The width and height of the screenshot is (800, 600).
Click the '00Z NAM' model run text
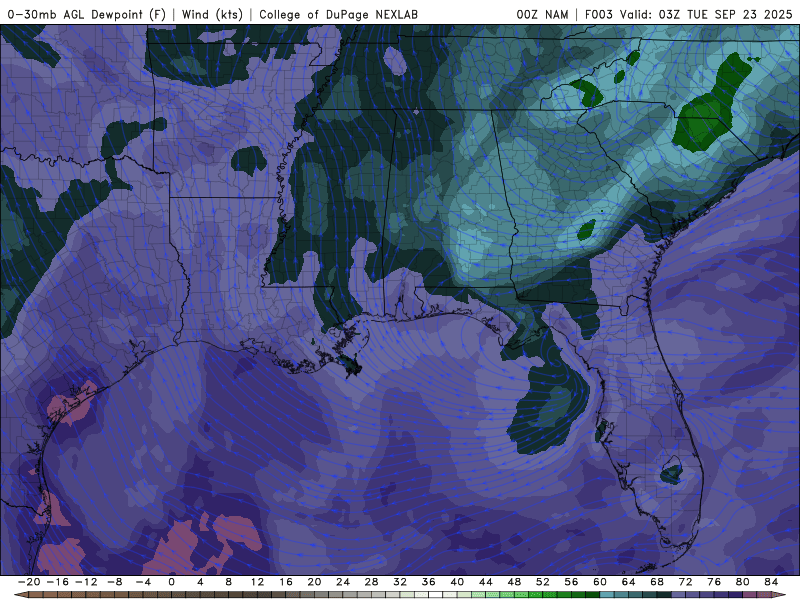(x=542, y=14)
